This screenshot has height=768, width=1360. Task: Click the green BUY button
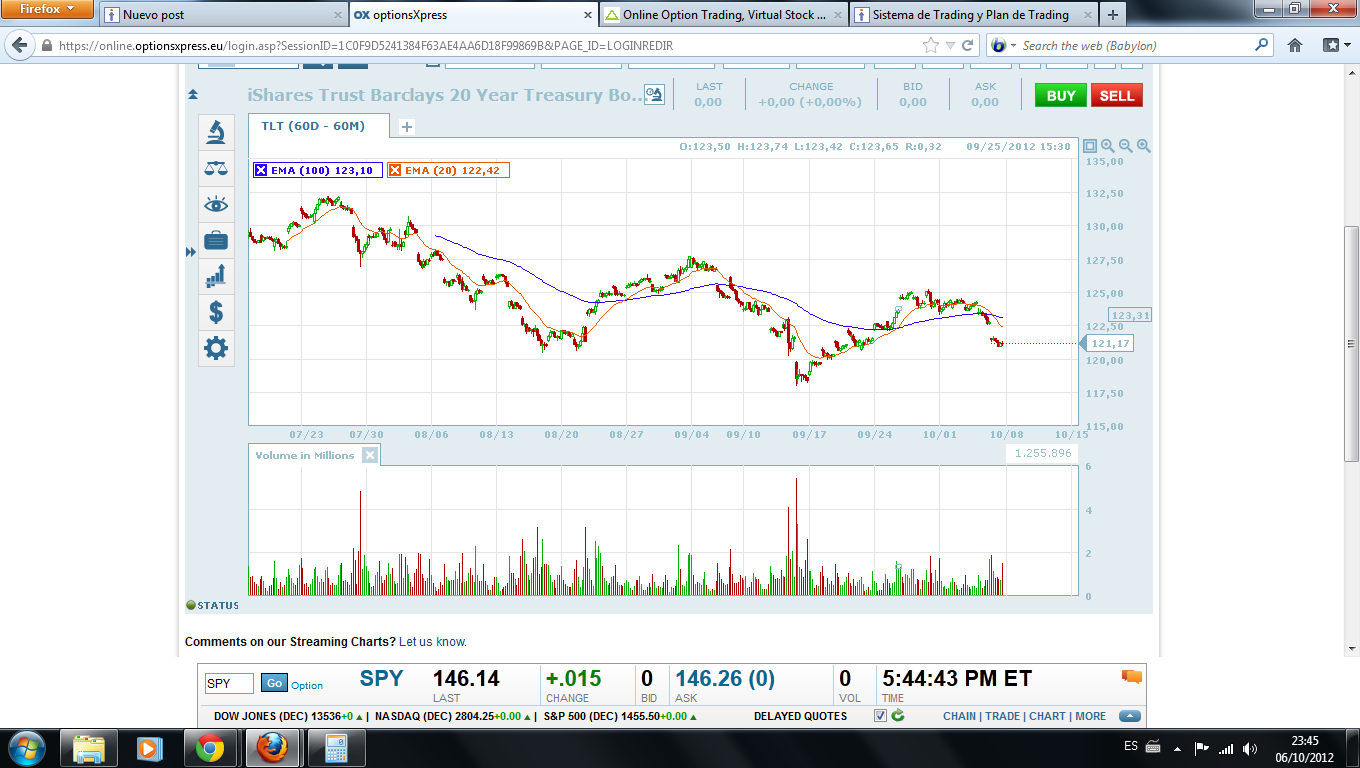point(1061,95)
